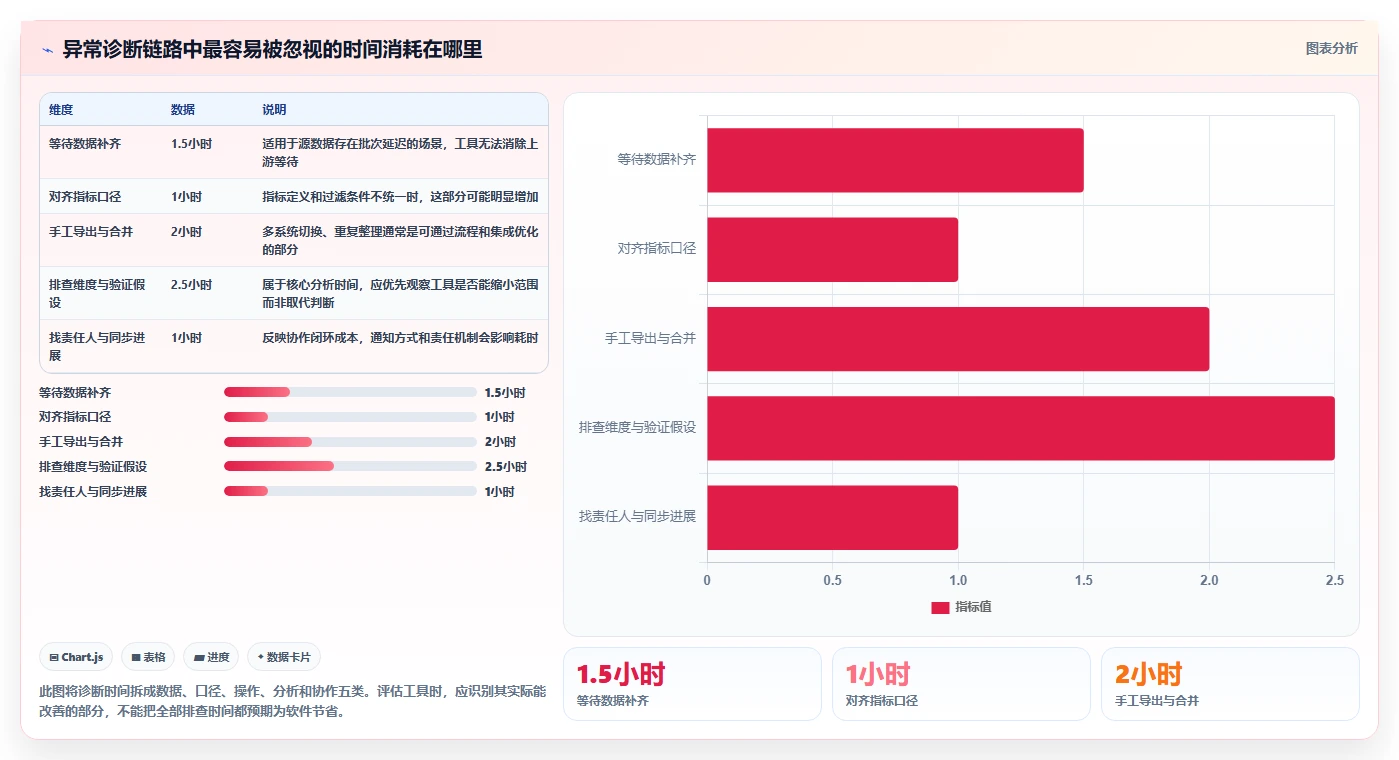
Task: Click the red 指标值 legend swatch
Action: pos(940,607)
